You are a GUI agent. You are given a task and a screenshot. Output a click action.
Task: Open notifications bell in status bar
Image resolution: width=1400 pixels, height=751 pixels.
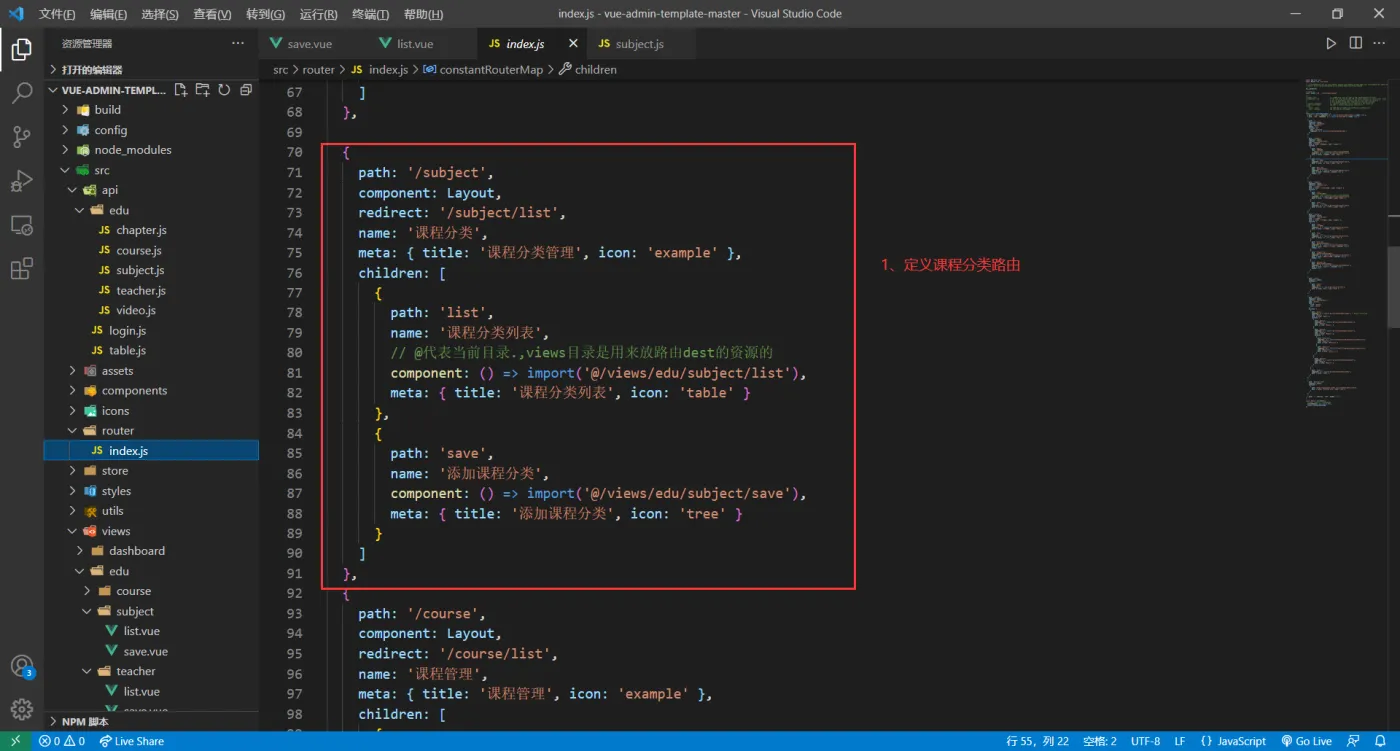coord(1379,741)
